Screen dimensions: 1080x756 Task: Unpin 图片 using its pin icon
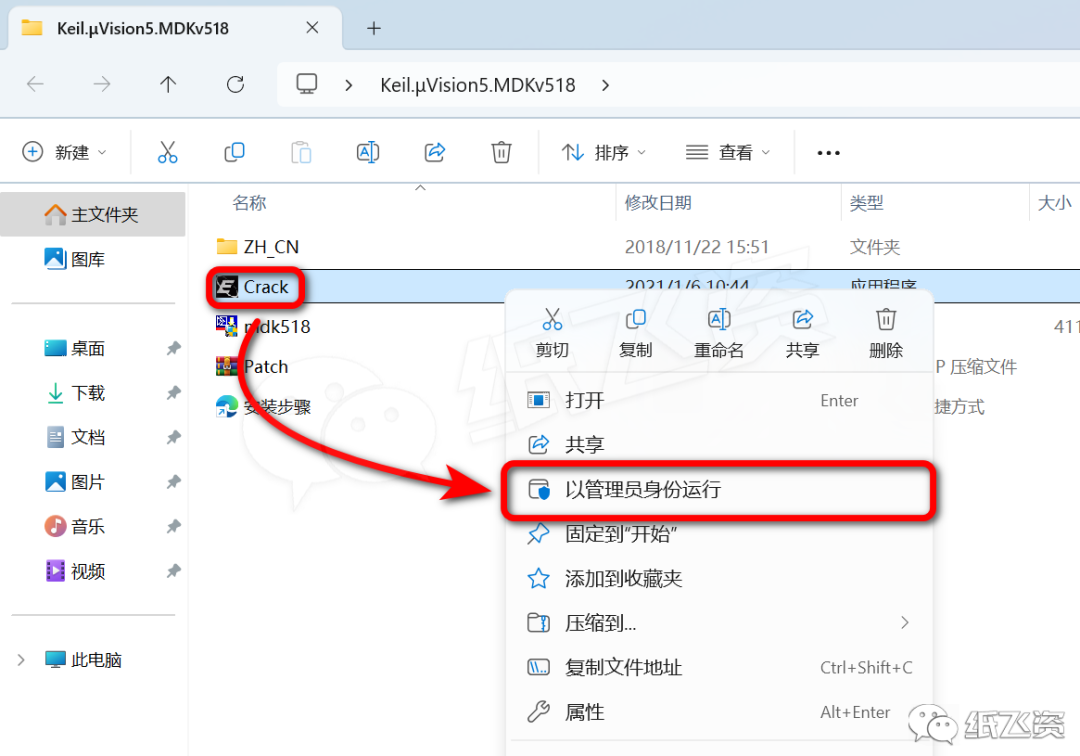173,482
